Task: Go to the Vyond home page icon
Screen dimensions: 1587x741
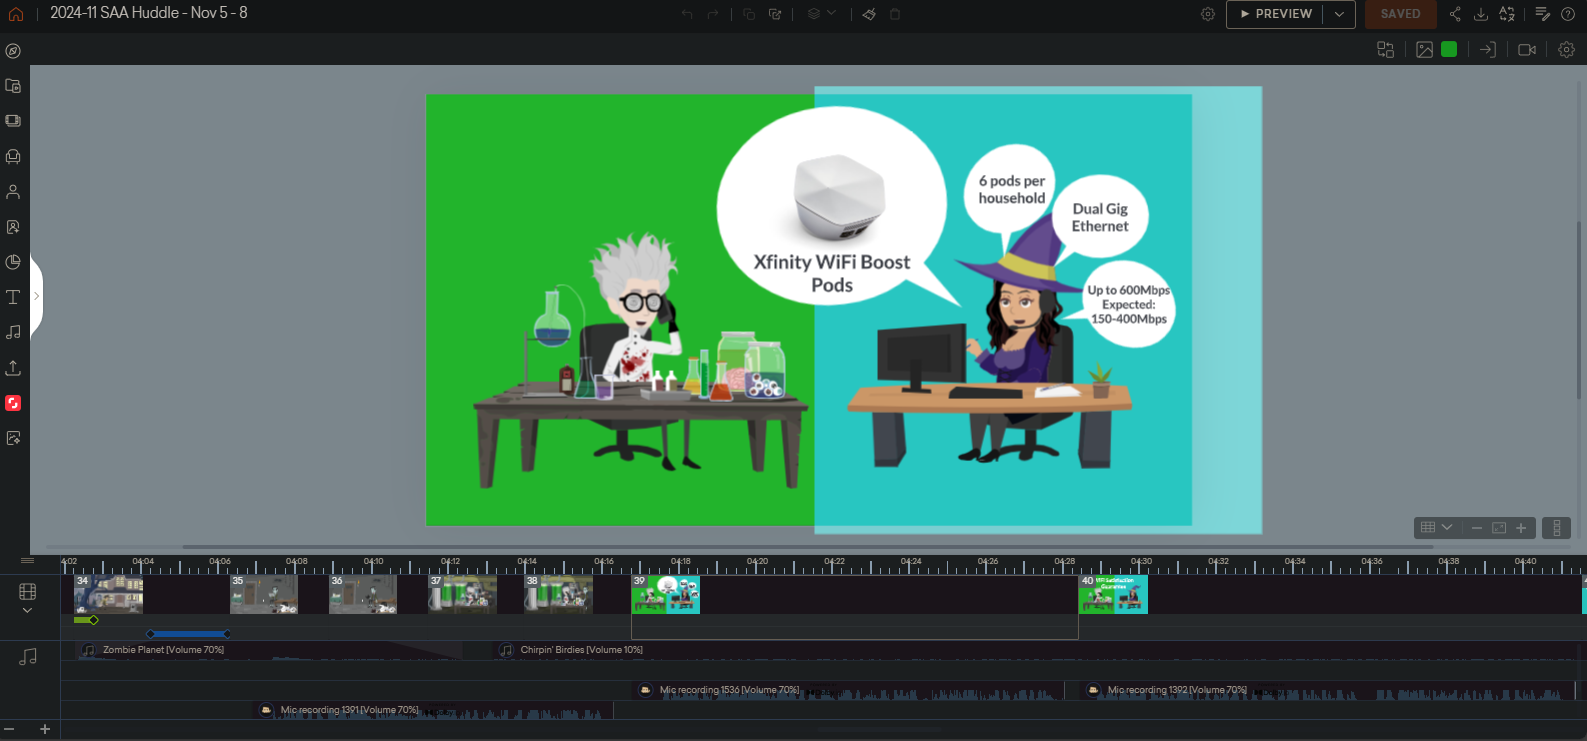Action: pos(15,14)
